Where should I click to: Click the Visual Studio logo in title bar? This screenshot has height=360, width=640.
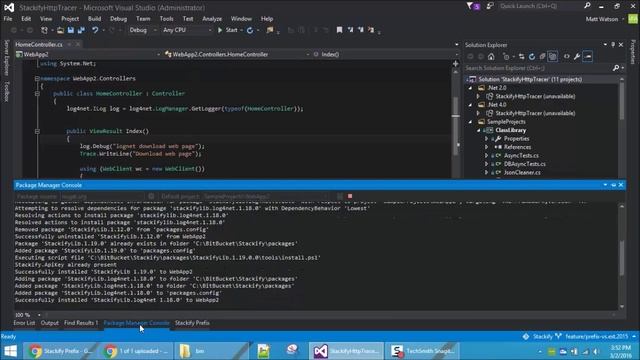tap(9, 7)
